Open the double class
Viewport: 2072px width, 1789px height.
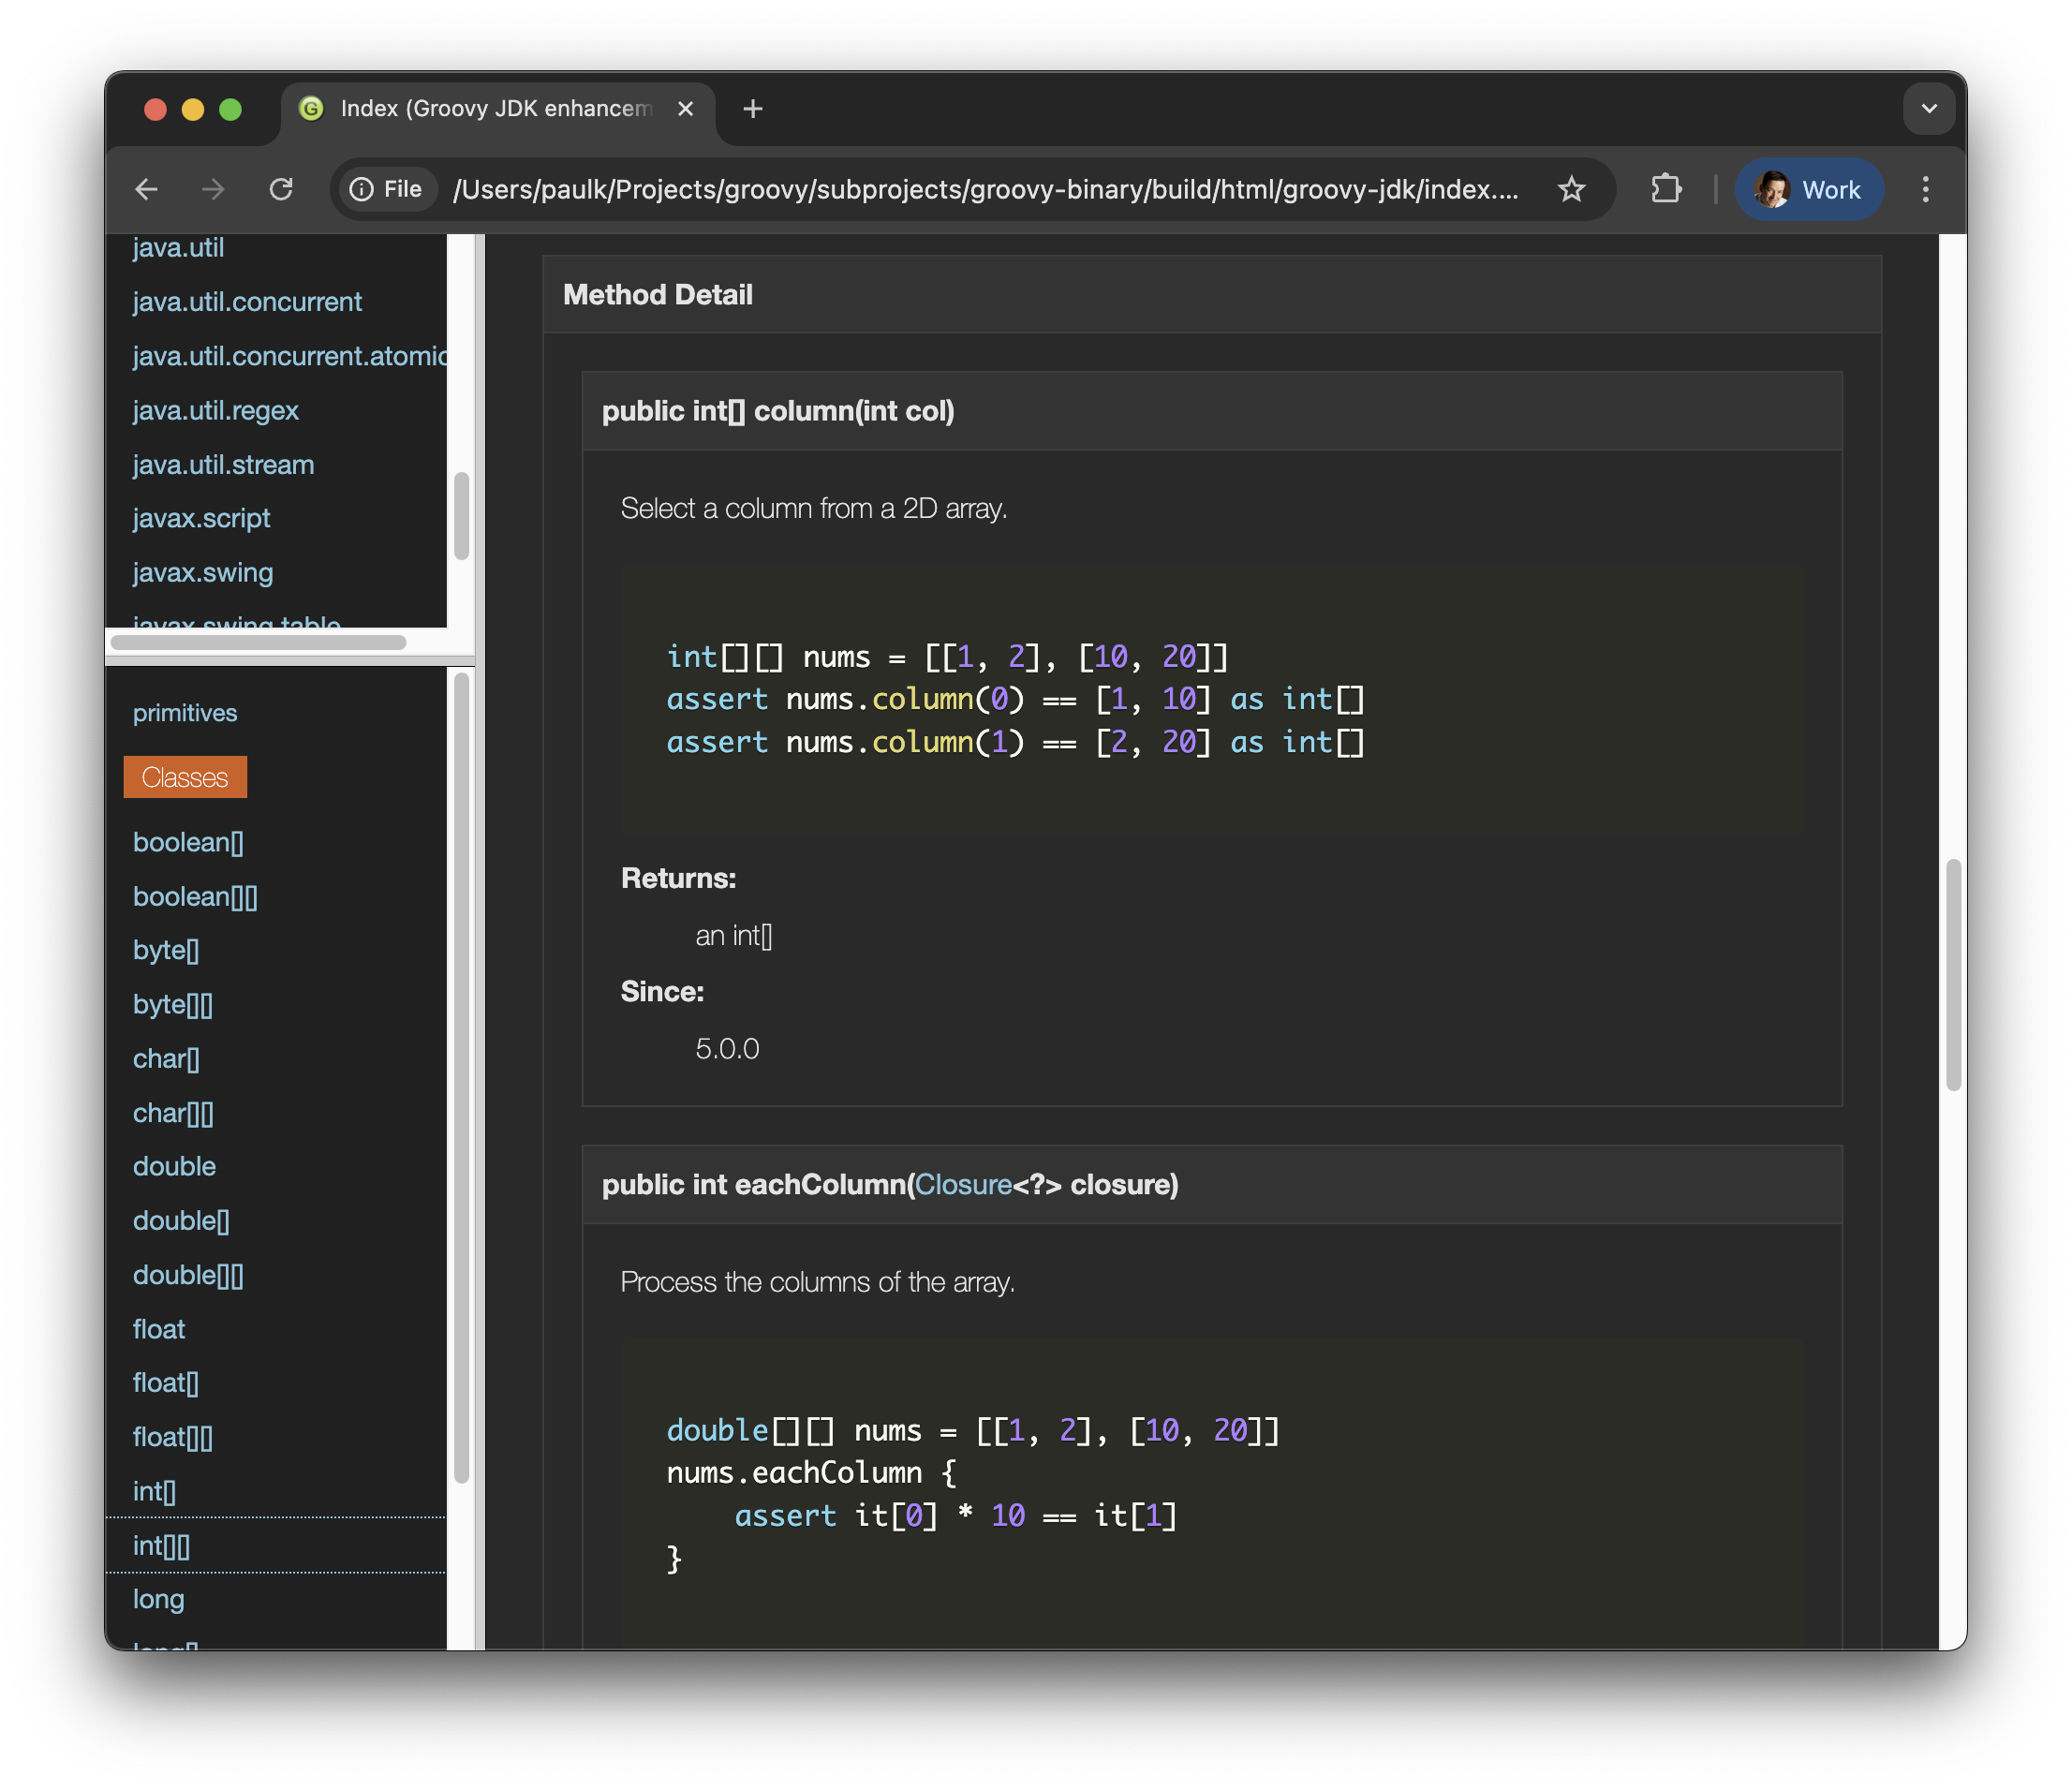point(174,1166)
